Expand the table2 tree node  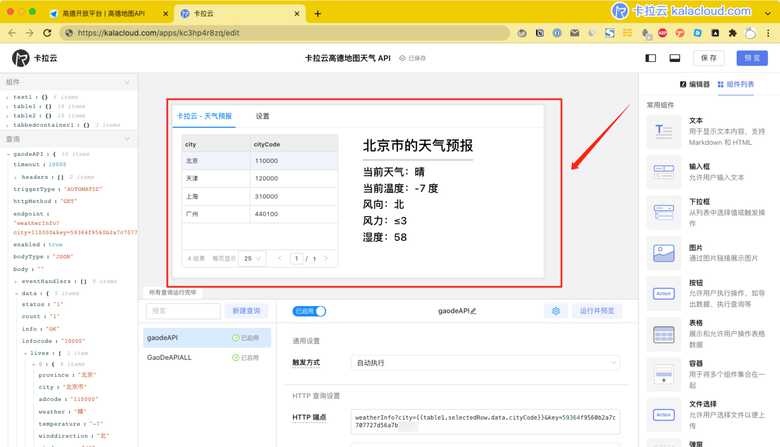7,116
